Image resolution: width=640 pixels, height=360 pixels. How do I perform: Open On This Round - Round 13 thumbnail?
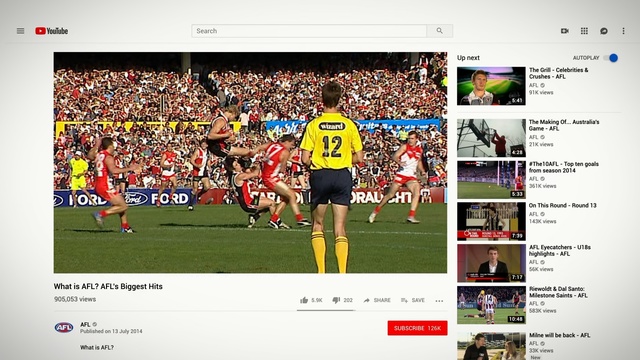pyautogui.click(x=491, y=221)
